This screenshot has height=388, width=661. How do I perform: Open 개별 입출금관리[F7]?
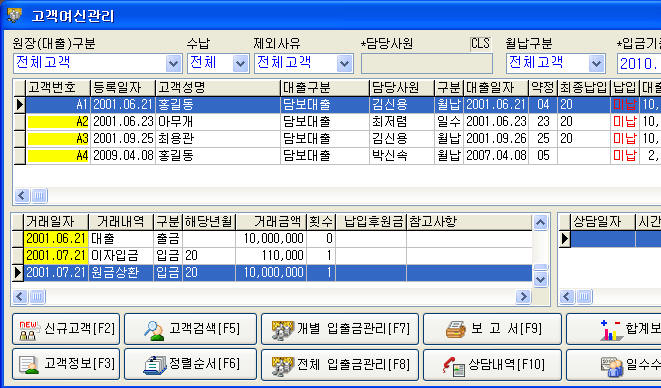click(340, 329)
